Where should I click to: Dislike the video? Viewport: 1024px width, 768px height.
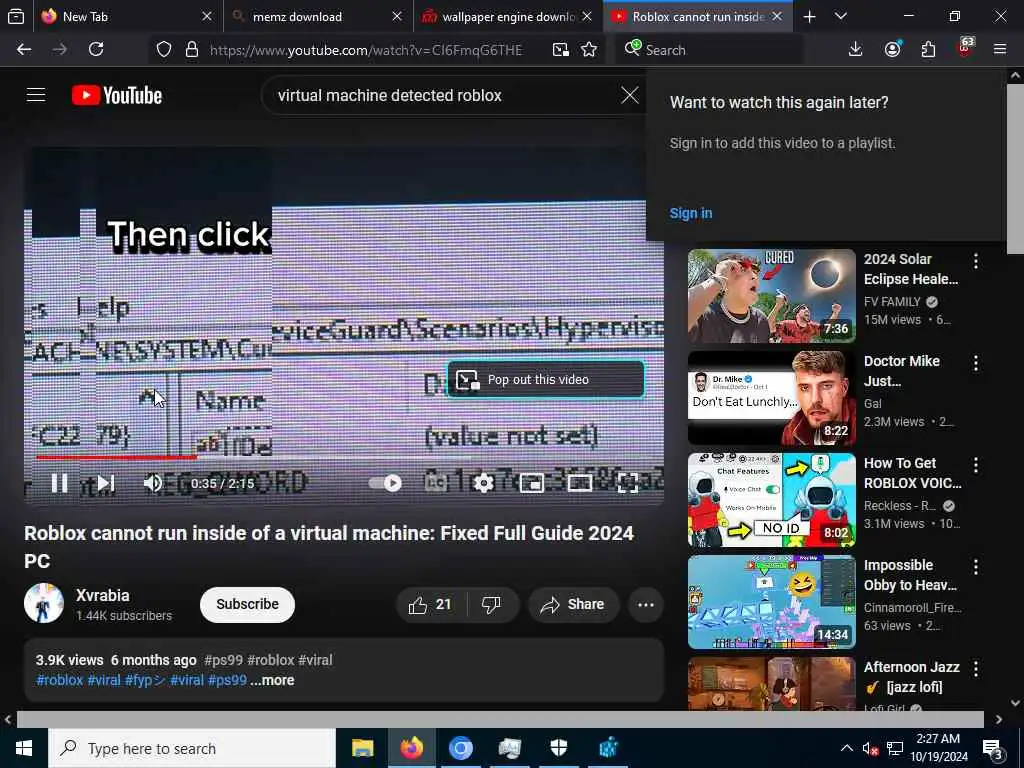(x=492, y=605)
